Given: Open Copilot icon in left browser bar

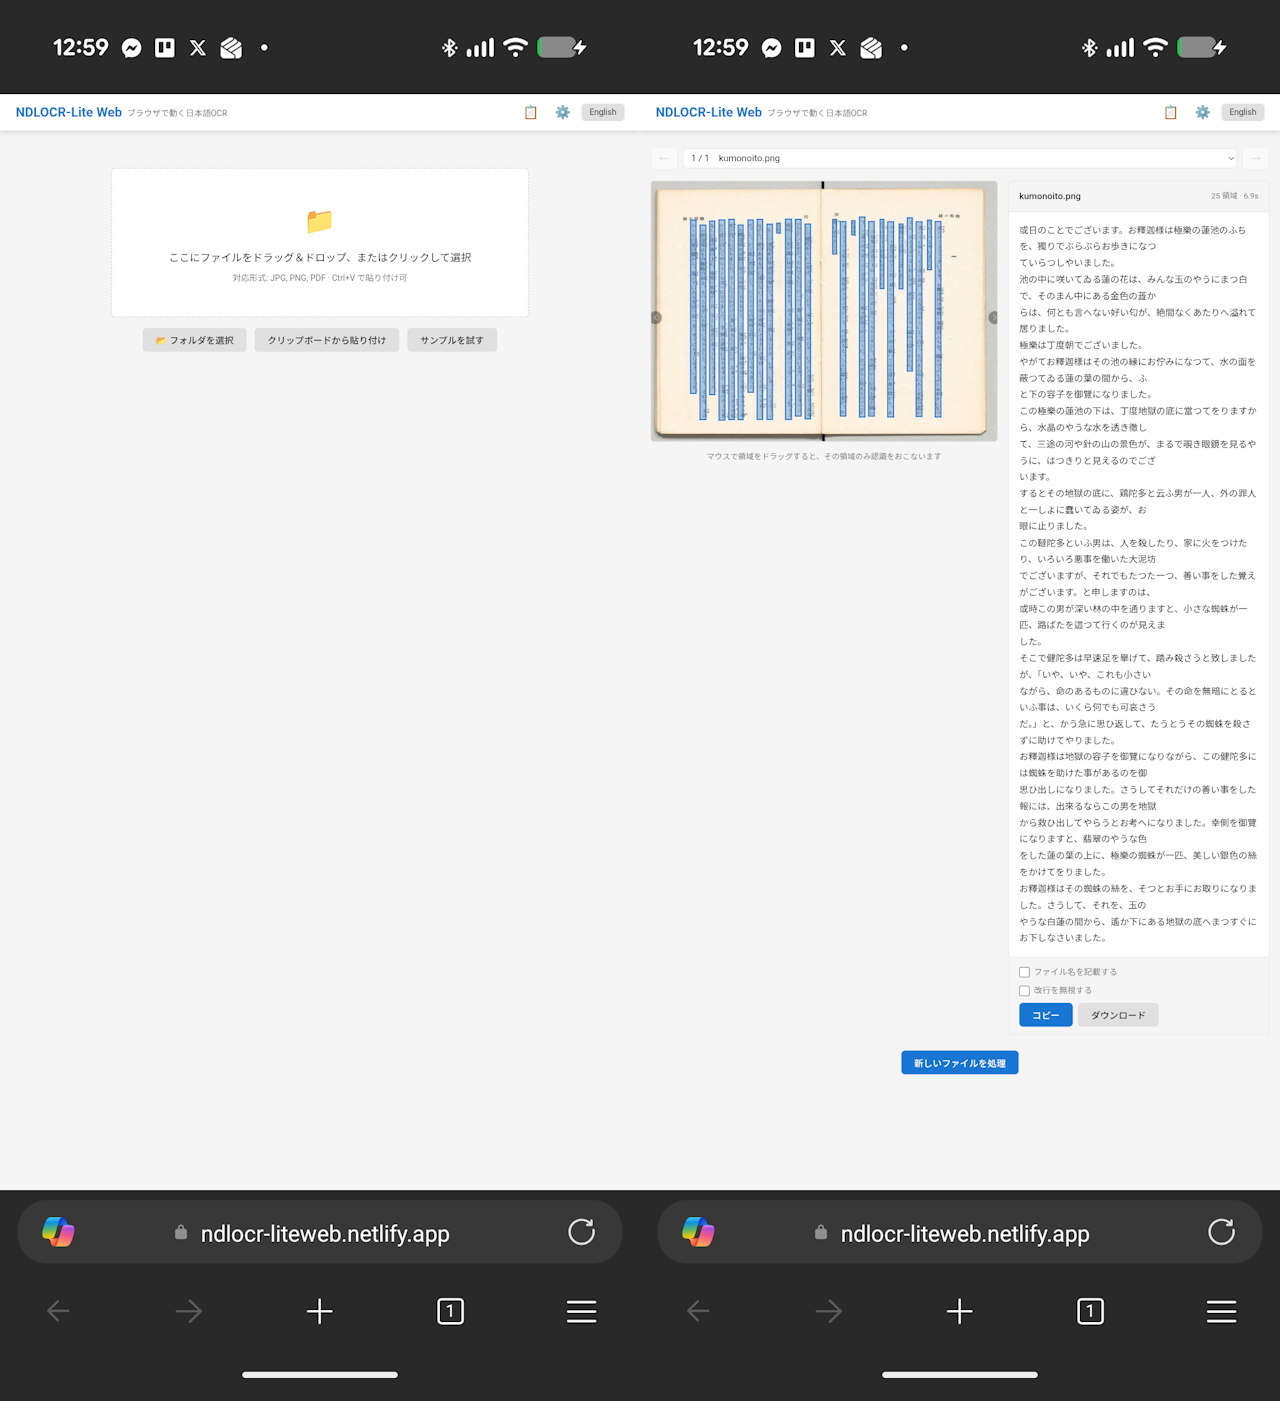Looking at the screenshot, I should click(x=58, y=1232).
